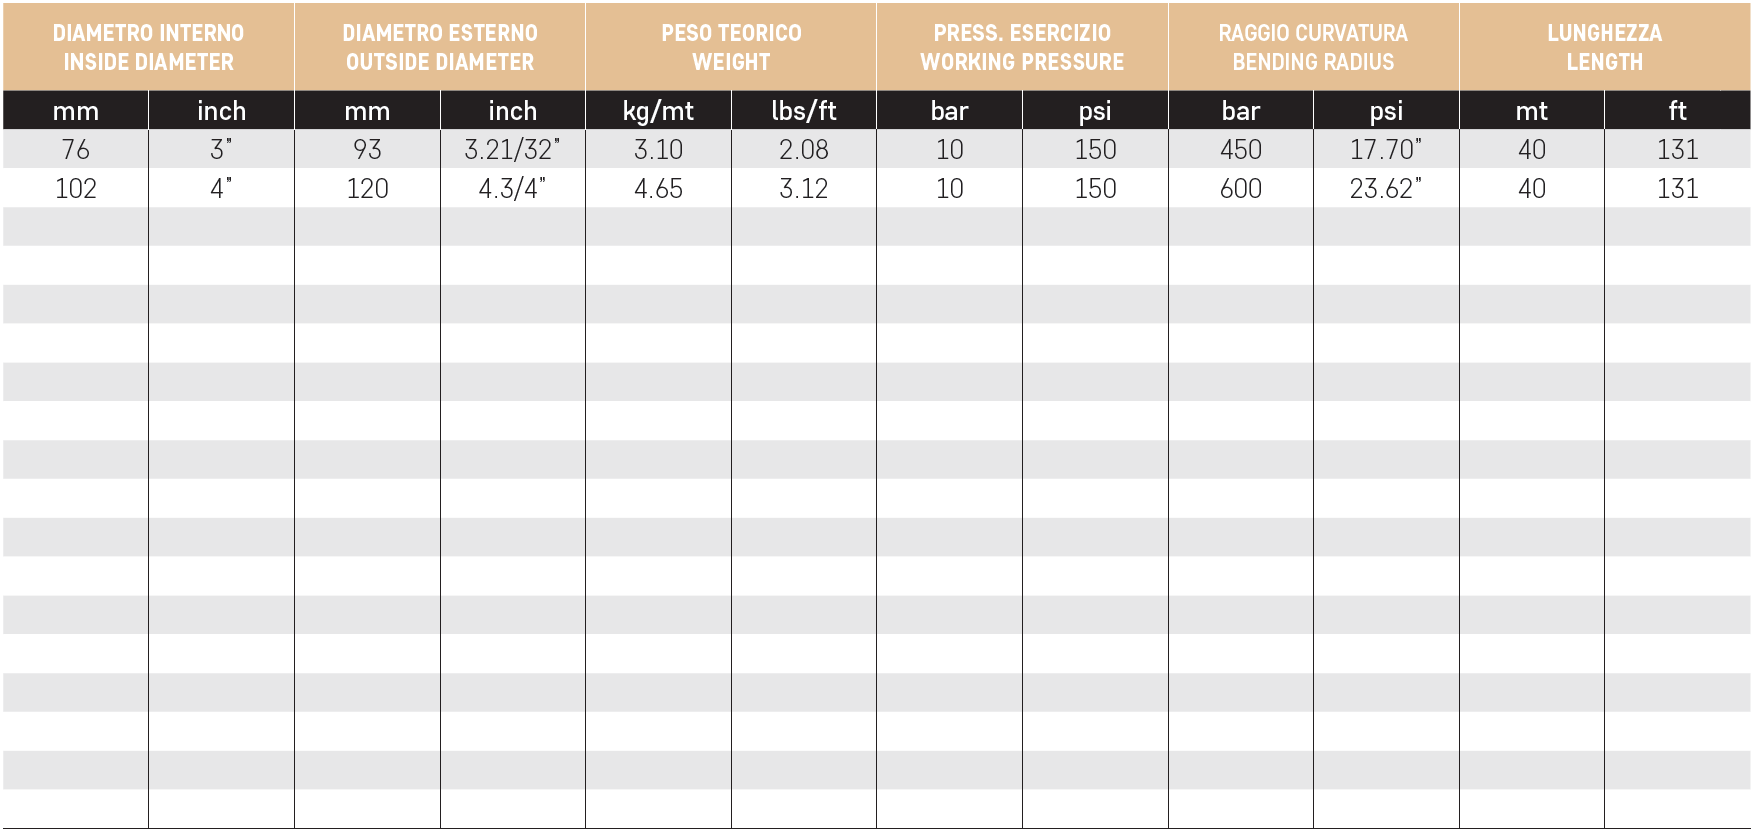
Task: Select the lbs/ft unit column label
Action: pyautogui.click(x=804, y=111)
